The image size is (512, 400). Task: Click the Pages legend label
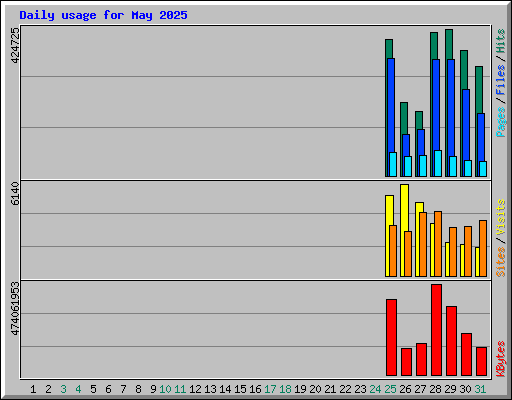tap(500, 122)
